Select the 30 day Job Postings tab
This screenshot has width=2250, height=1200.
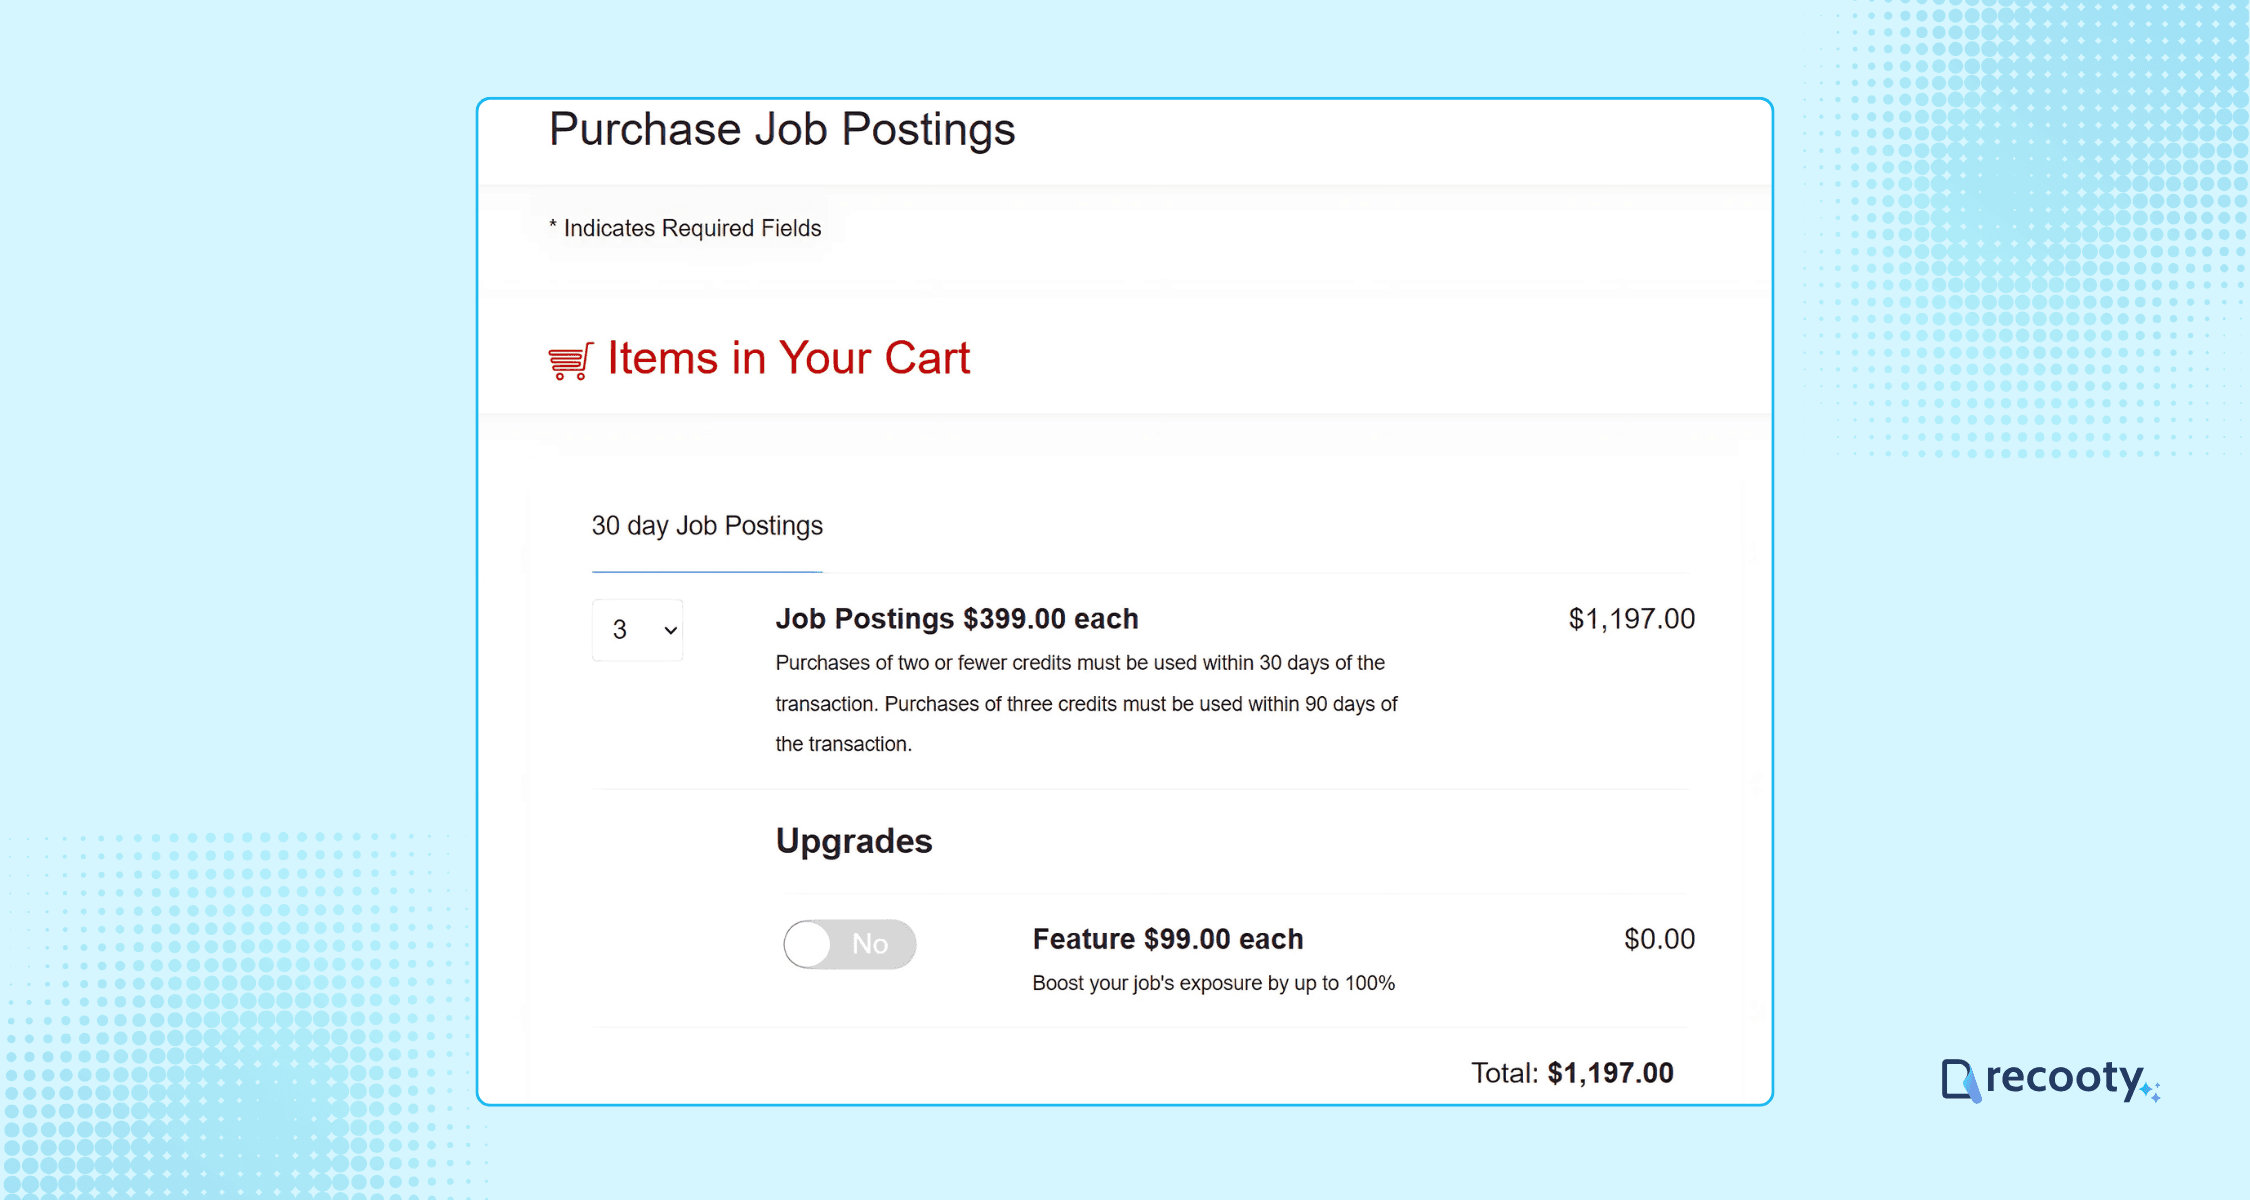tap(707, 525)
